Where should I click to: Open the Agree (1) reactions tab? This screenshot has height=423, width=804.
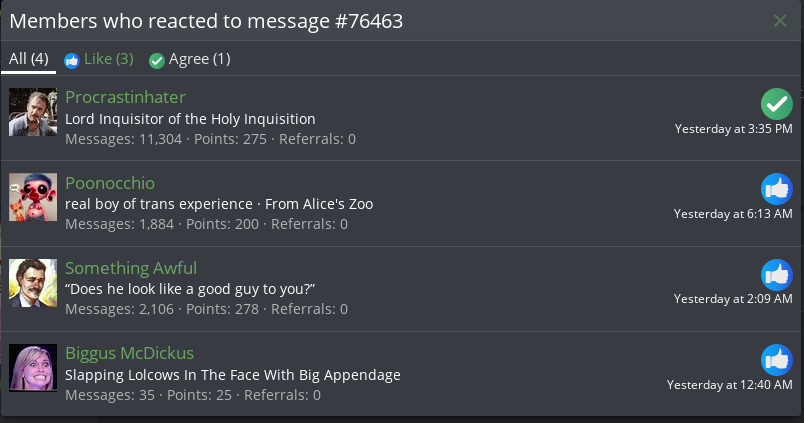click(189, 59)
